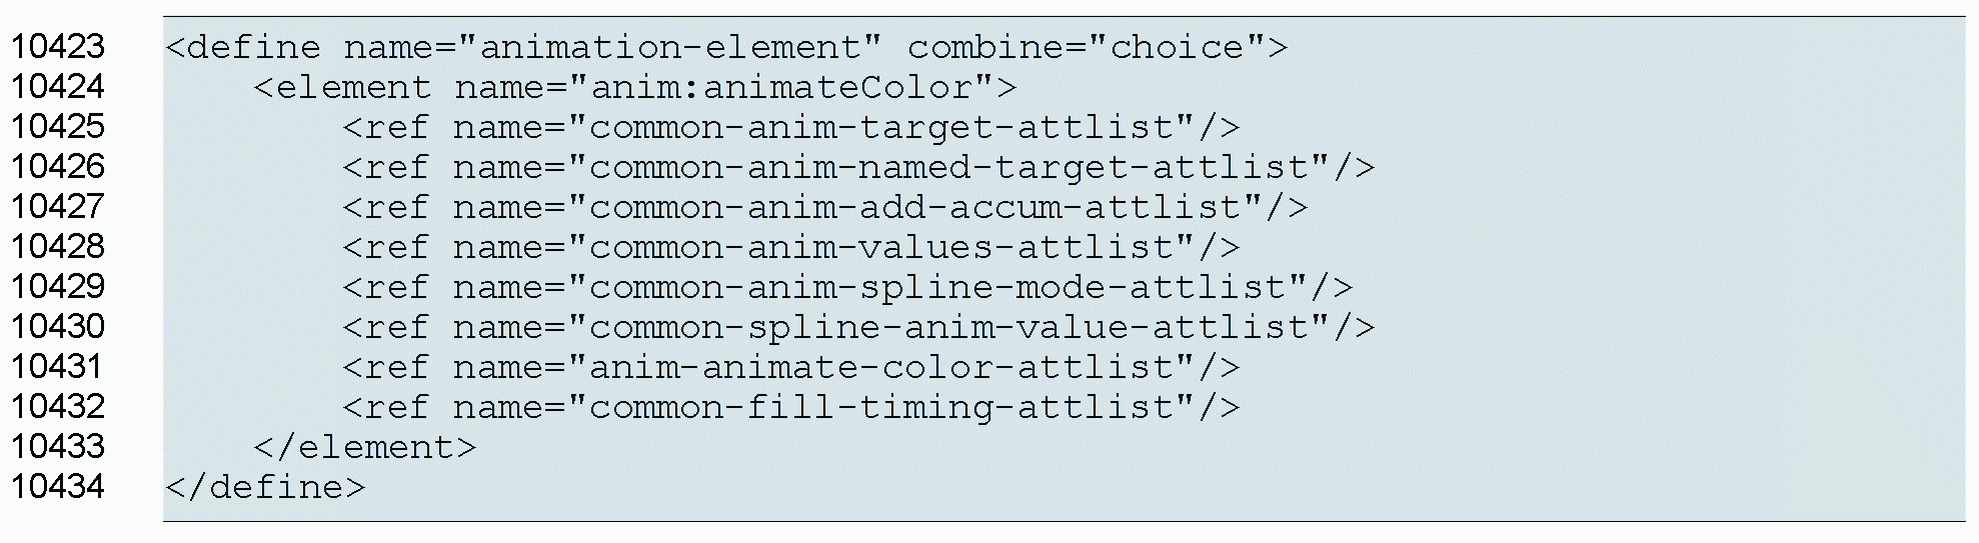The image size is (1979, 543).
Task: Click the "common-anim-target-attlist" ref line
Action: (x=790, y=127)
